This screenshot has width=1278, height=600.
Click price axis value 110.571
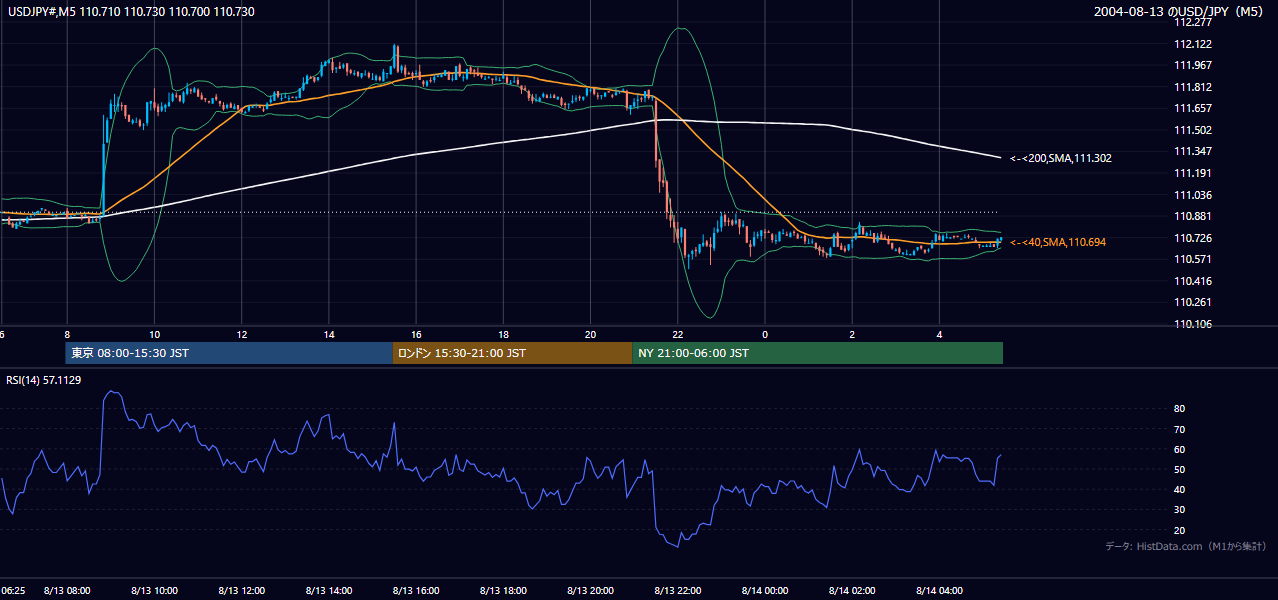pyautogui.click(x=1194, y=259)
